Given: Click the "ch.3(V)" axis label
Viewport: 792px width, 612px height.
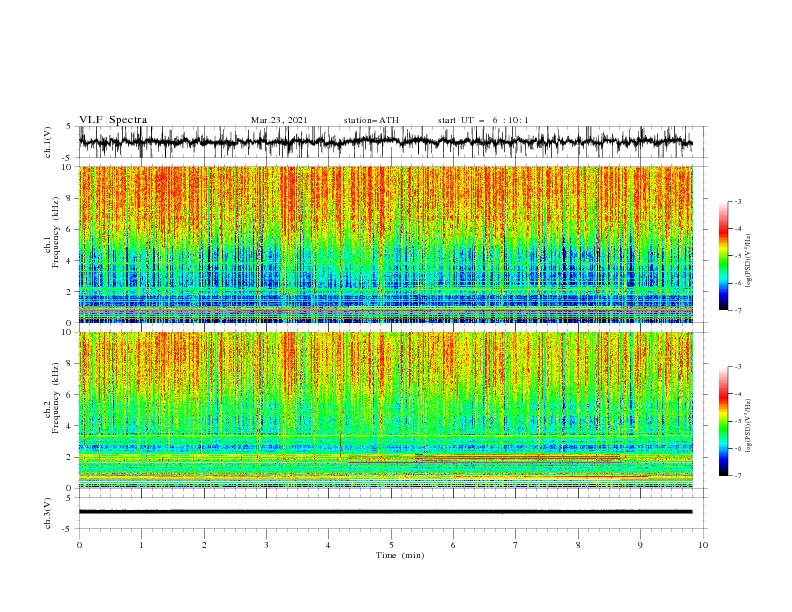Looking at the screenshot, I should 48,513.
